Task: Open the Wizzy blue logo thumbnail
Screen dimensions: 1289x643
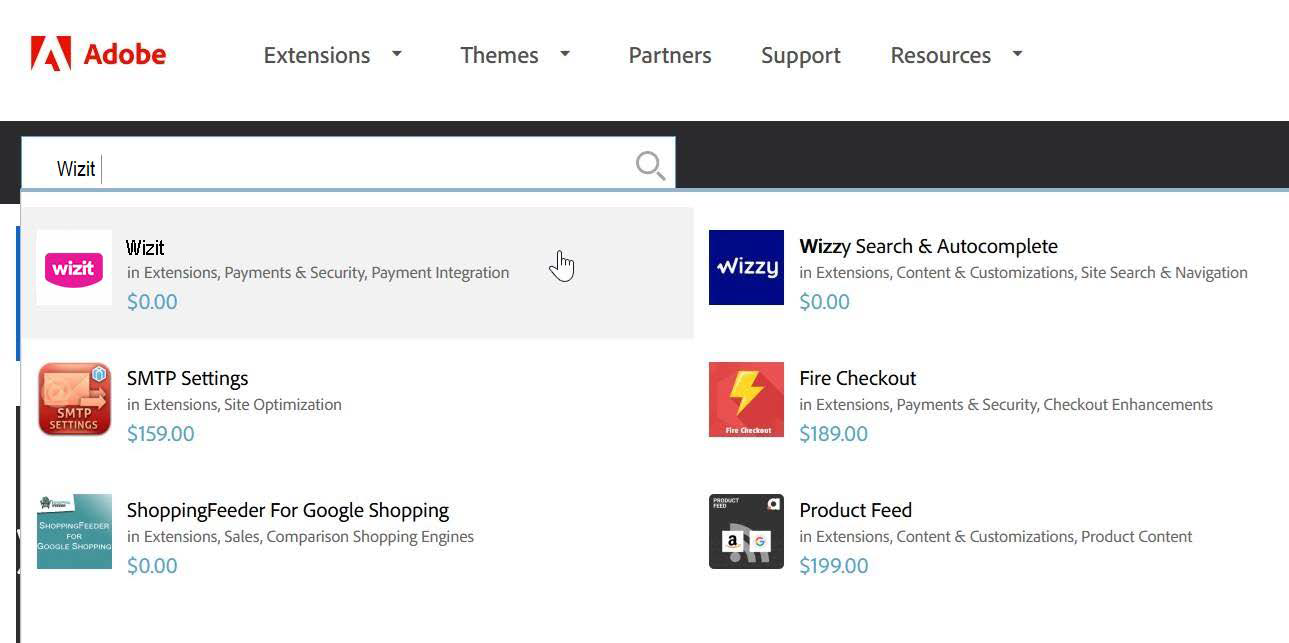Action: 746,267
